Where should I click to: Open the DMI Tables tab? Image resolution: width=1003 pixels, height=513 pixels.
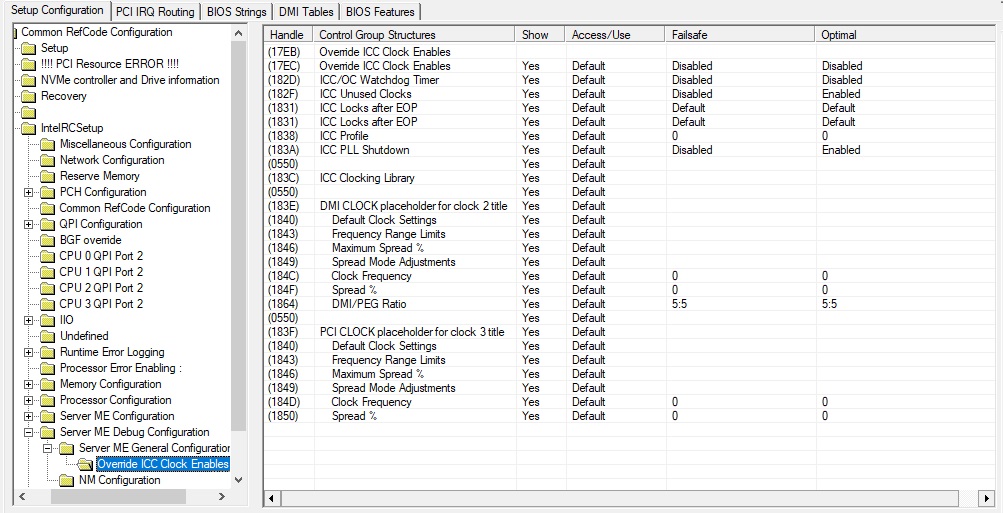(x=306, y=12)
